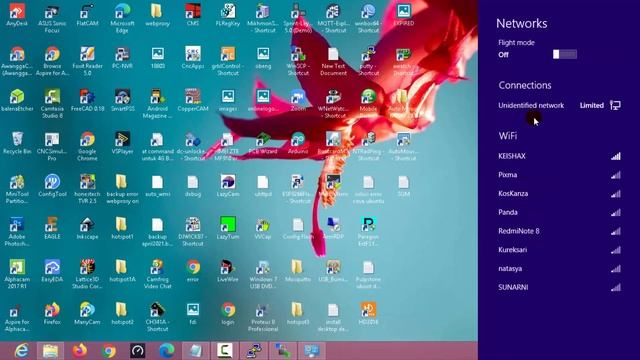This screenshot has width=640, height=360.
Task: Open the hotspot1 folder
Action: (122, 228)
